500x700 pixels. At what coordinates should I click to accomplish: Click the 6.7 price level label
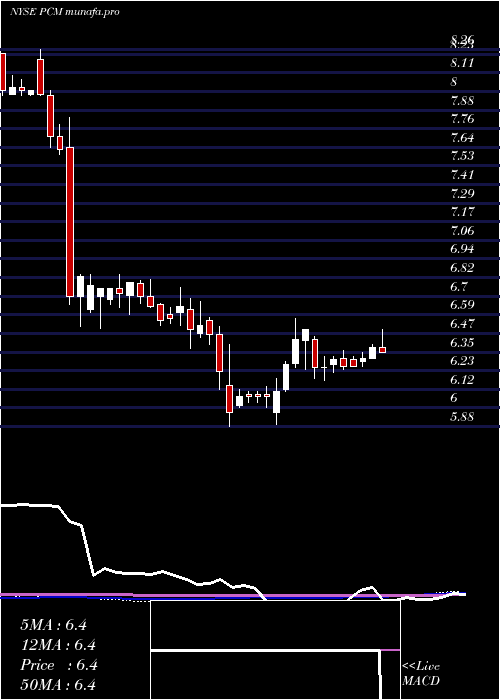click(x=458, y=287)
